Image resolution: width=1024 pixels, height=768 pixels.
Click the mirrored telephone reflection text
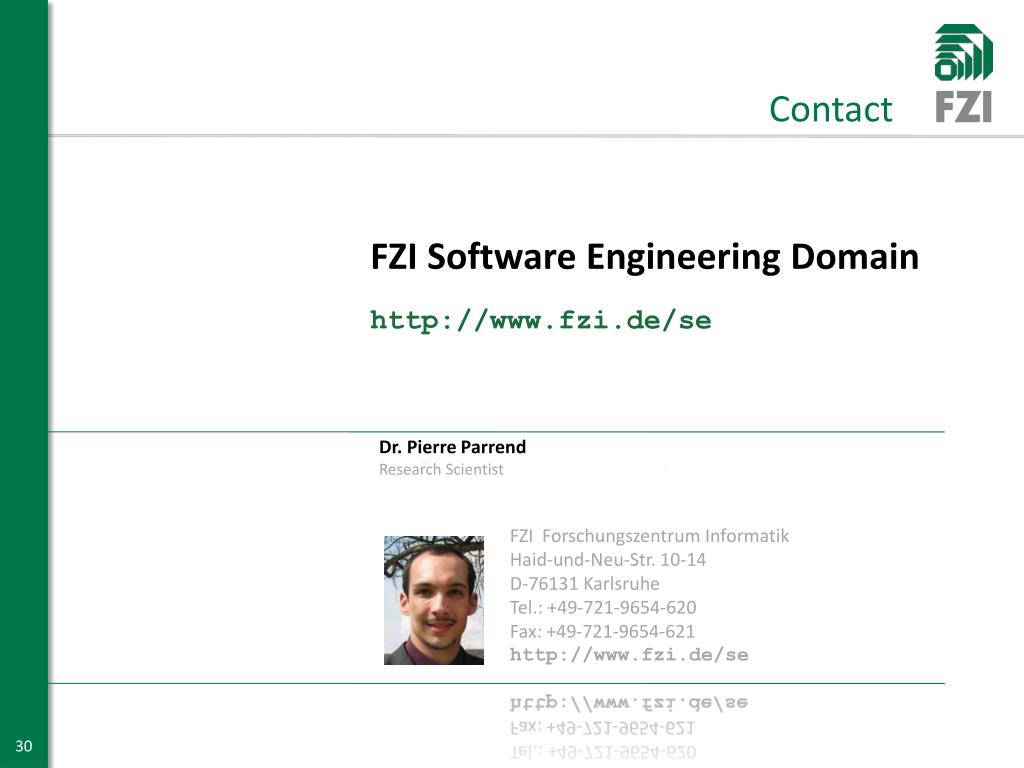[603, 750]
